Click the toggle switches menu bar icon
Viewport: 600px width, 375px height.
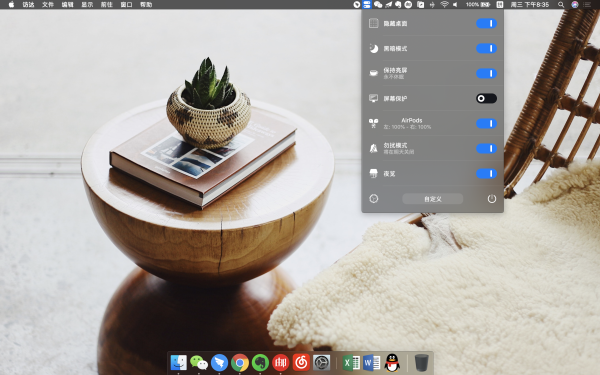367,5
